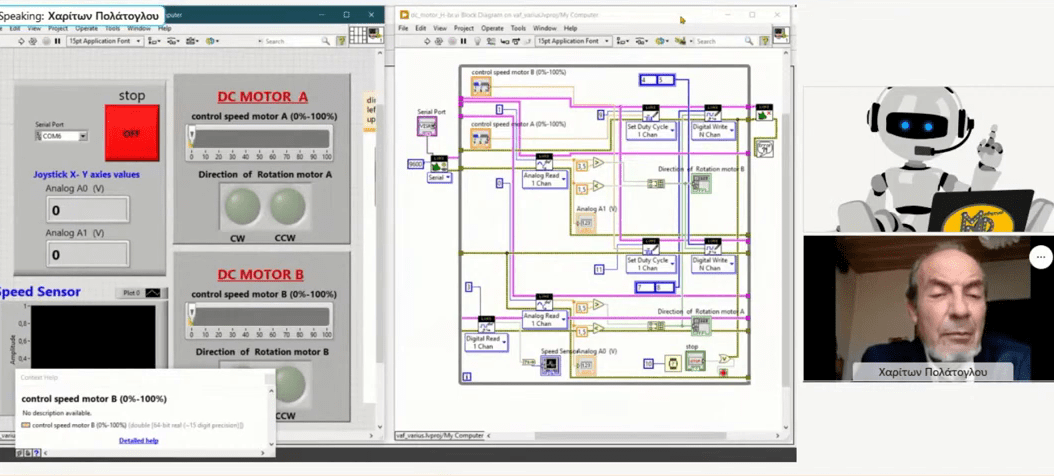Click the Analog A0 (V) value field

pos(88,210)
